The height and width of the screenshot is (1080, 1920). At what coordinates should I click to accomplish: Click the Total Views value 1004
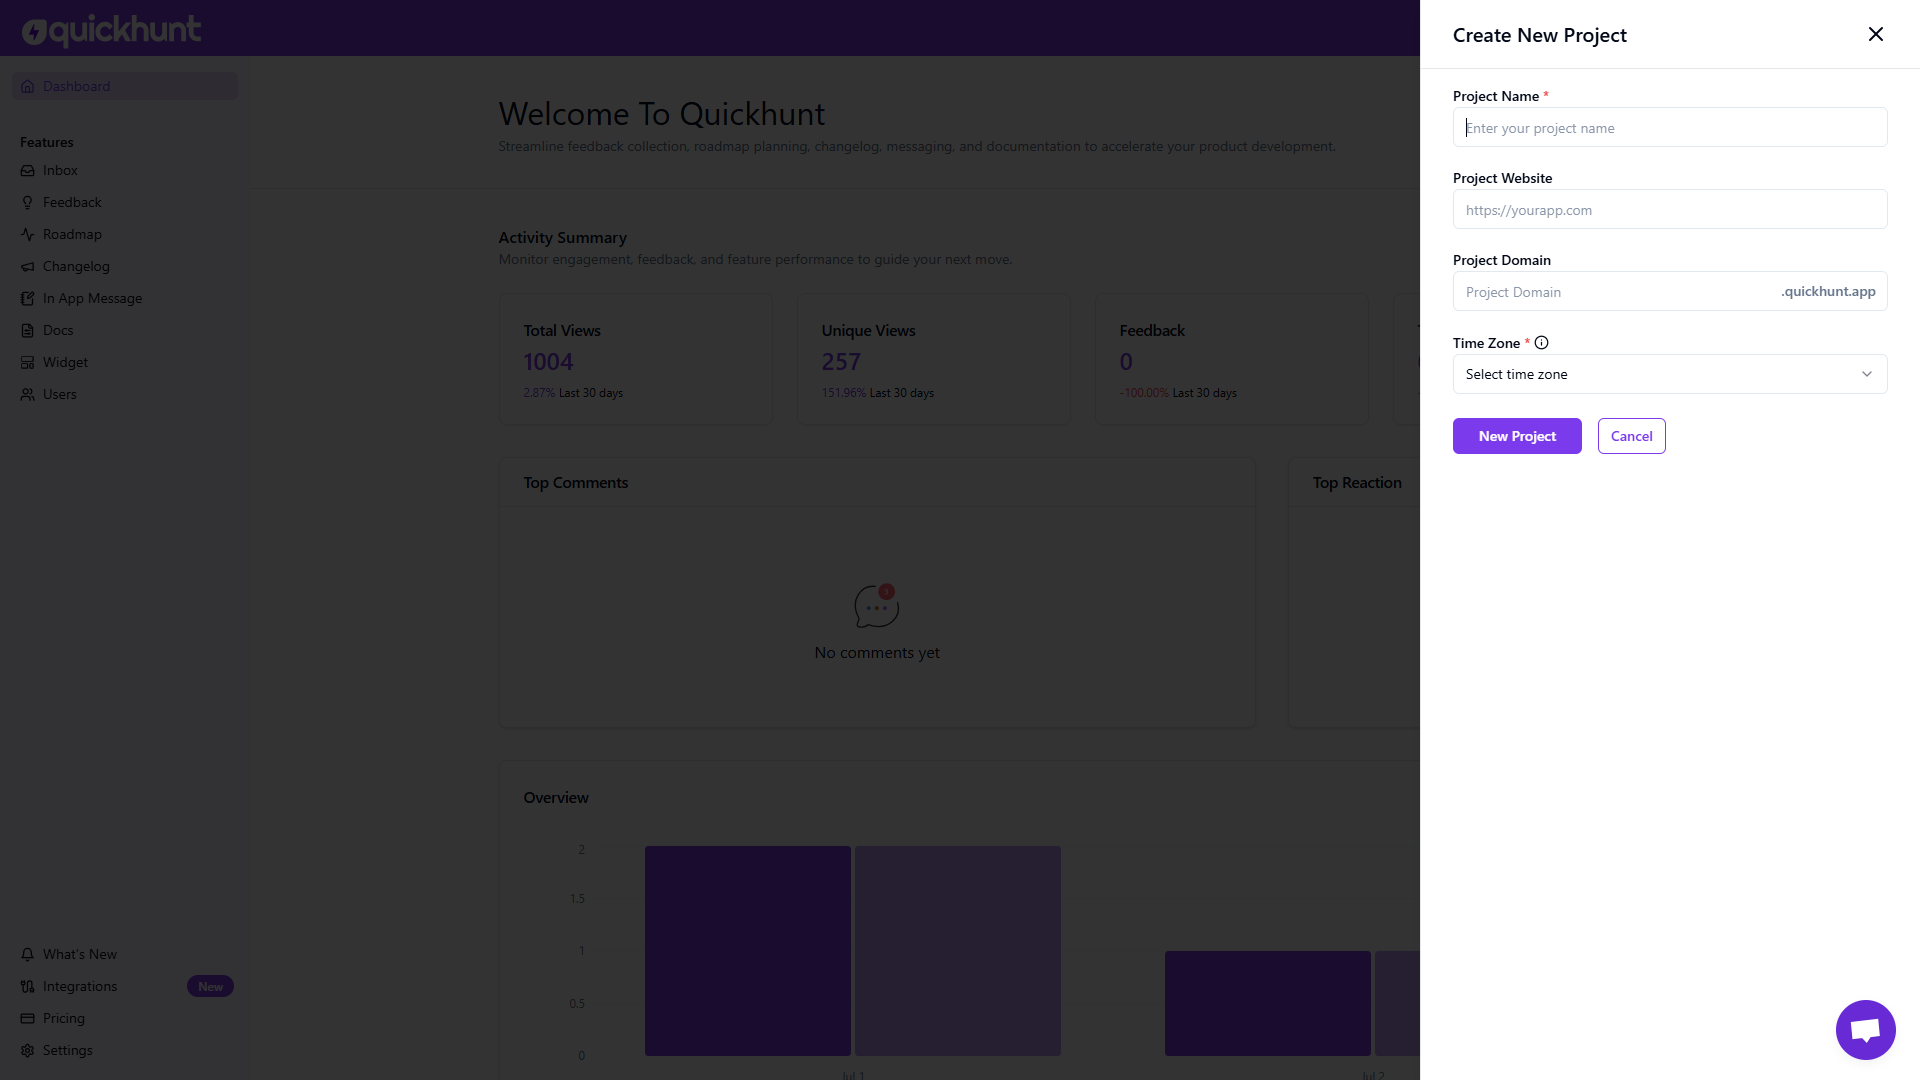click(x=548, y=362)
